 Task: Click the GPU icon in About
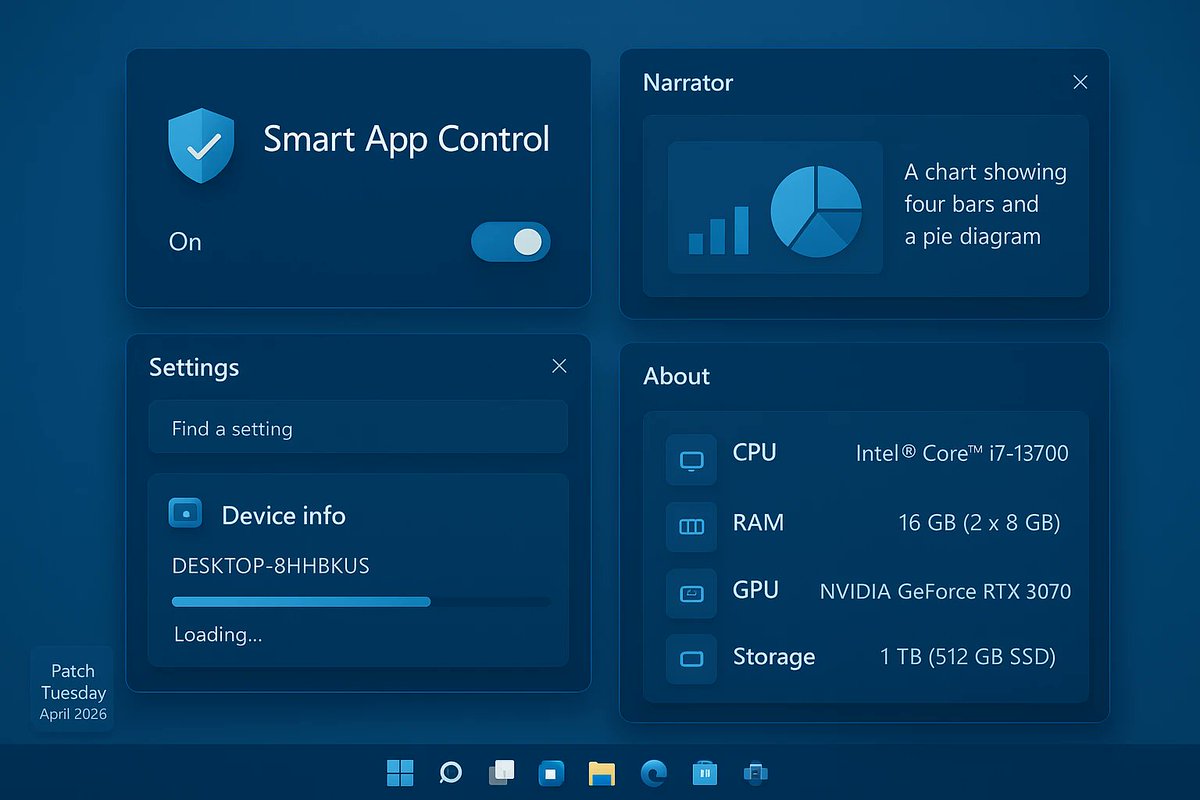tap(691, 593)
